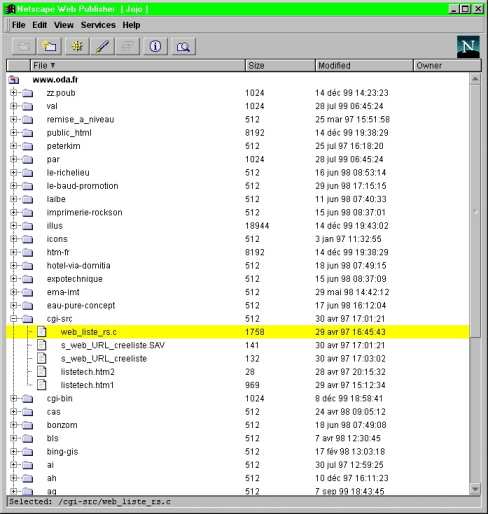Click the listetech.htm2 file icon
The image size is (488, 514).
pos(42,371)
